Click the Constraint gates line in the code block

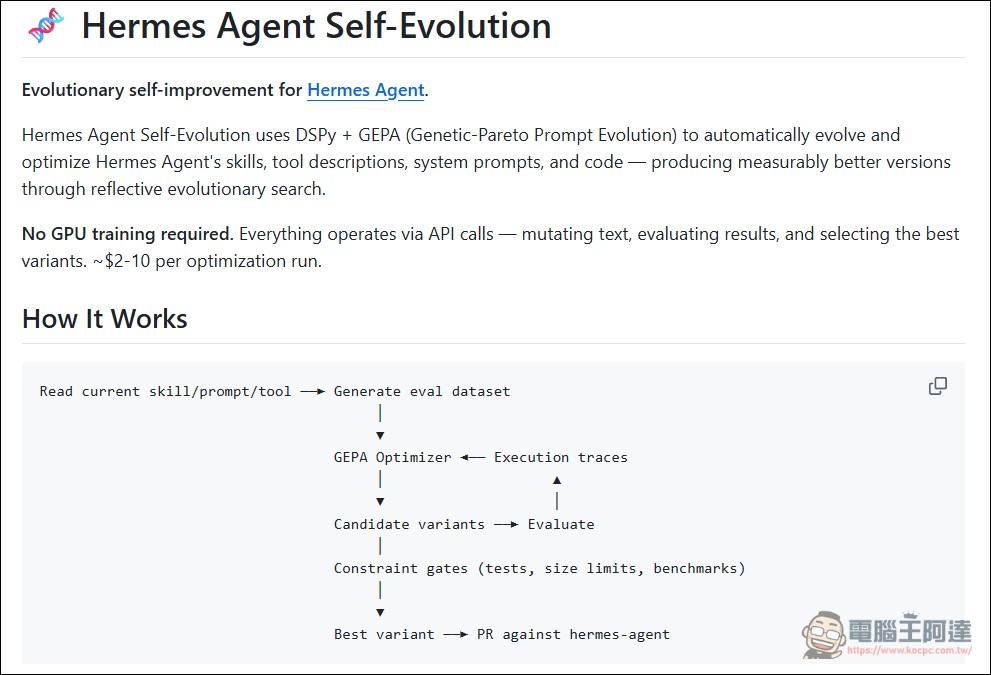point(539,567)
